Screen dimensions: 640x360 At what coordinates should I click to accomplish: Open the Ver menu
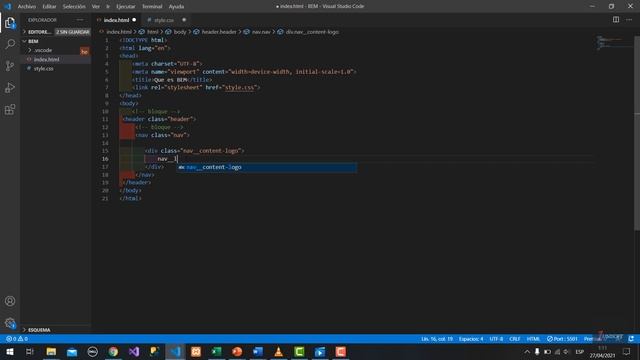tap(96, 6)
